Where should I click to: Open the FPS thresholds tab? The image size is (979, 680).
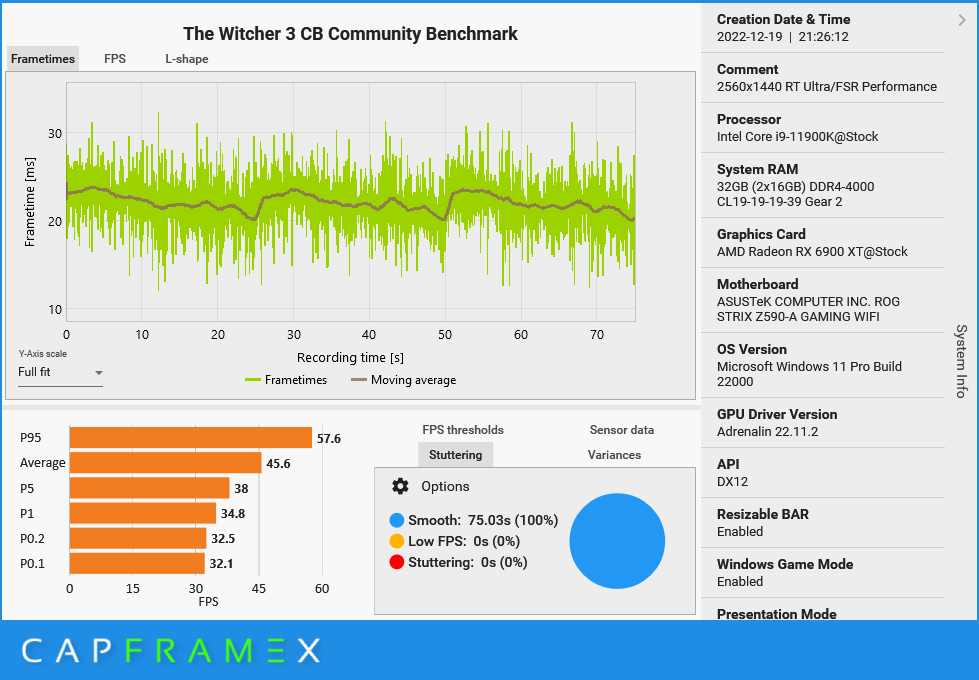(463, 430)
